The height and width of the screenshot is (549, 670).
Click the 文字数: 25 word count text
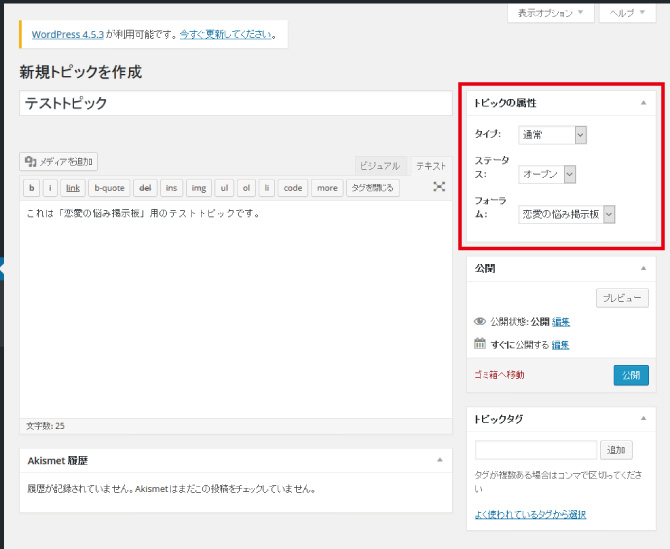pyautogui.click(x=45, y=426)
